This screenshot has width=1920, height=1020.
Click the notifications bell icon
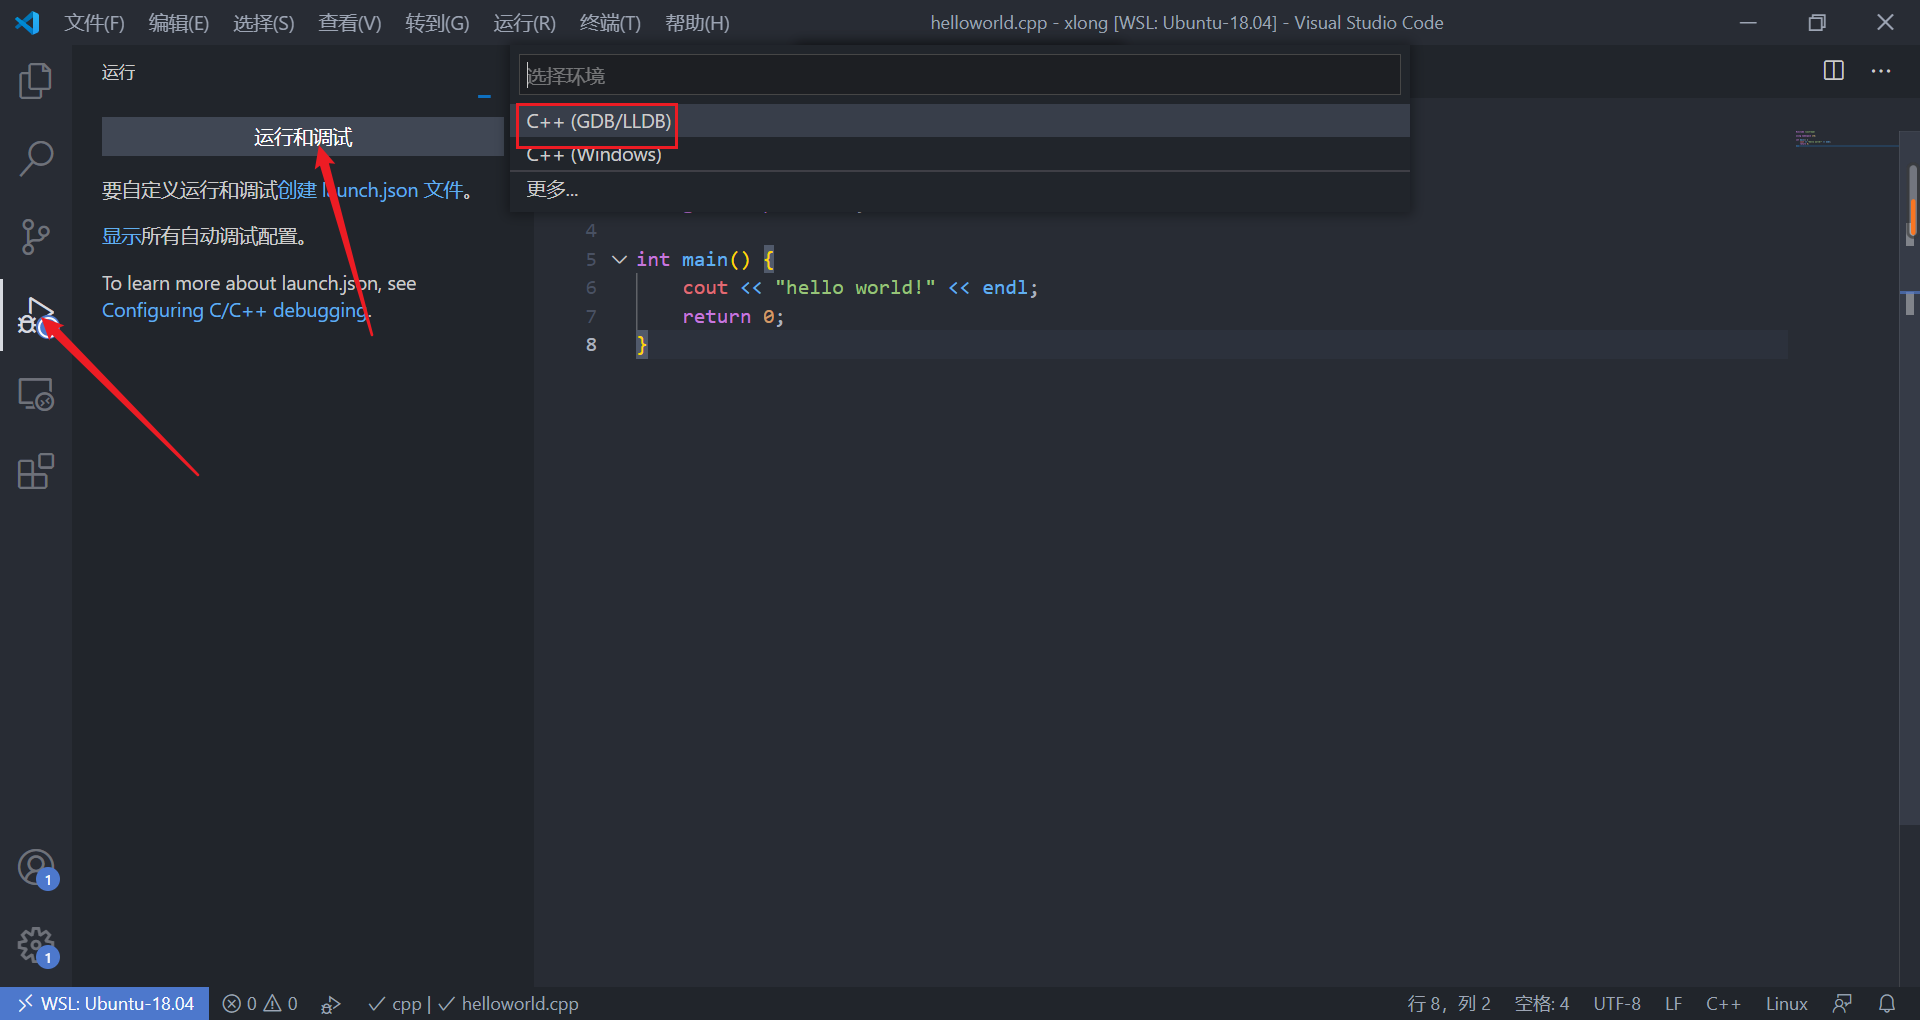click(x=1888, y=1003)
